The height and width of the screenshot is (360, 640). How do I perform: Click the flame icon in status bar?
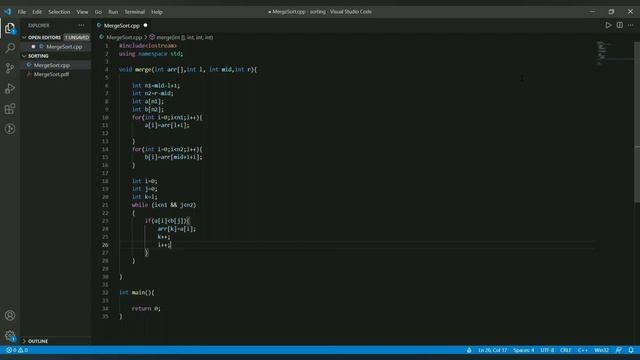[469, 350]
